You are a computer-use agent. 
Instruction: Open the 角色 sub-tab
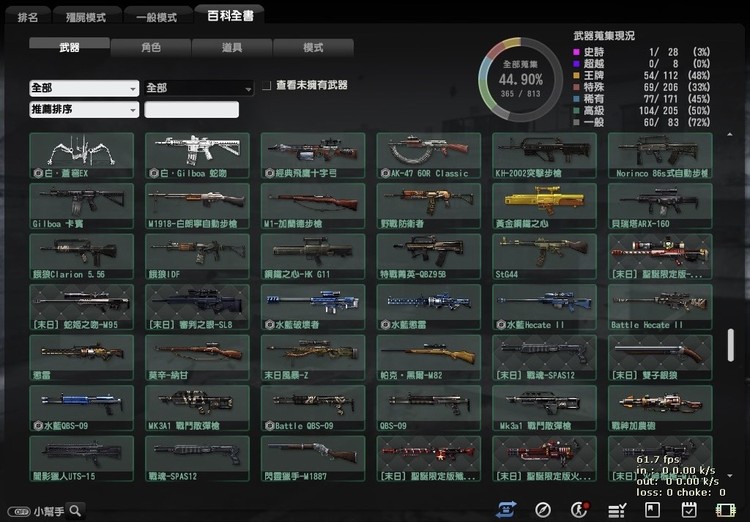151,47
